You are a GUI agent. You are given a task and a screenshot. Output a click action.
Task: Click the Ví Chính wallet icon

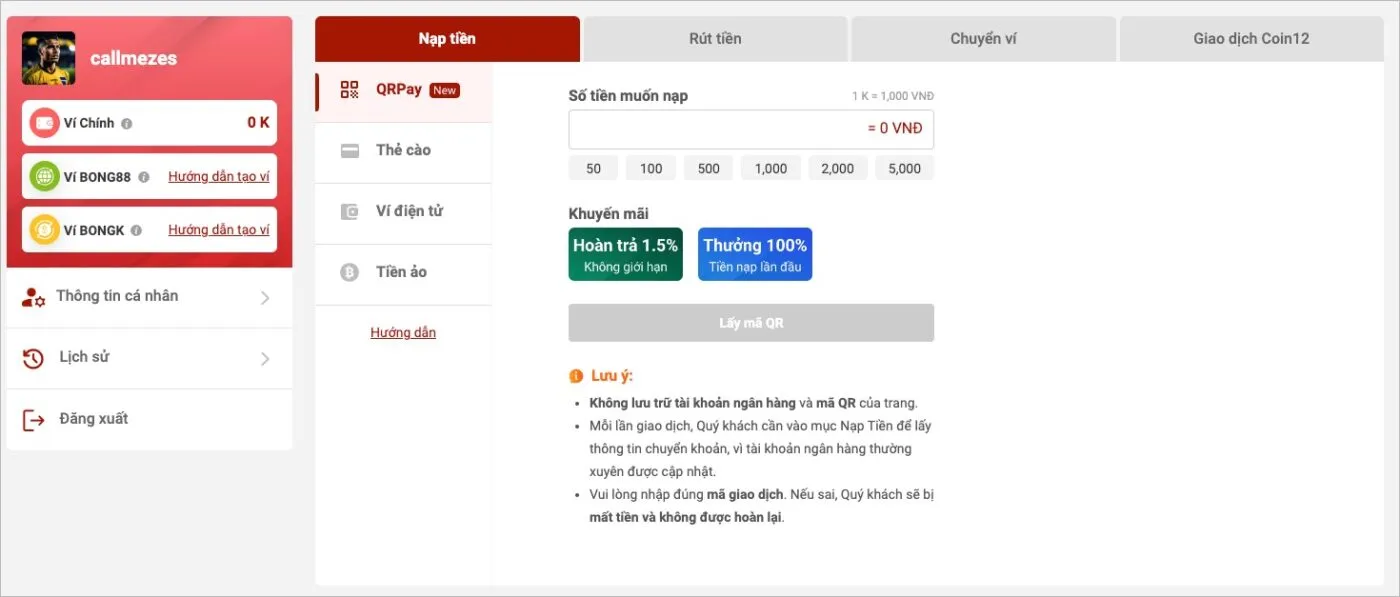coord(45,123)
